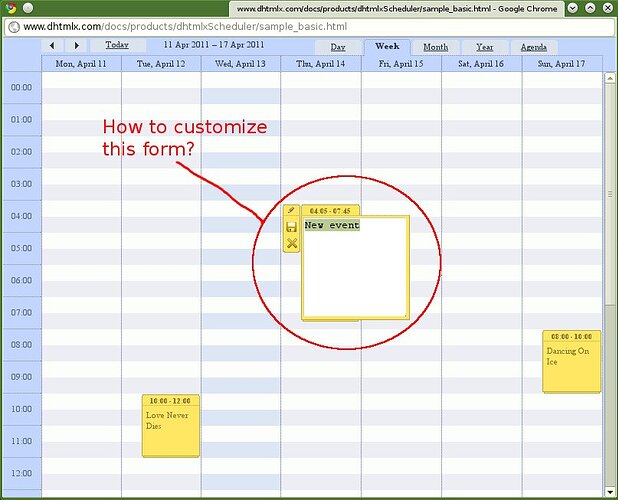Viewport: 618px width, 500px height.
Task: Open the Year view tab
Action: tap(484, 47)
